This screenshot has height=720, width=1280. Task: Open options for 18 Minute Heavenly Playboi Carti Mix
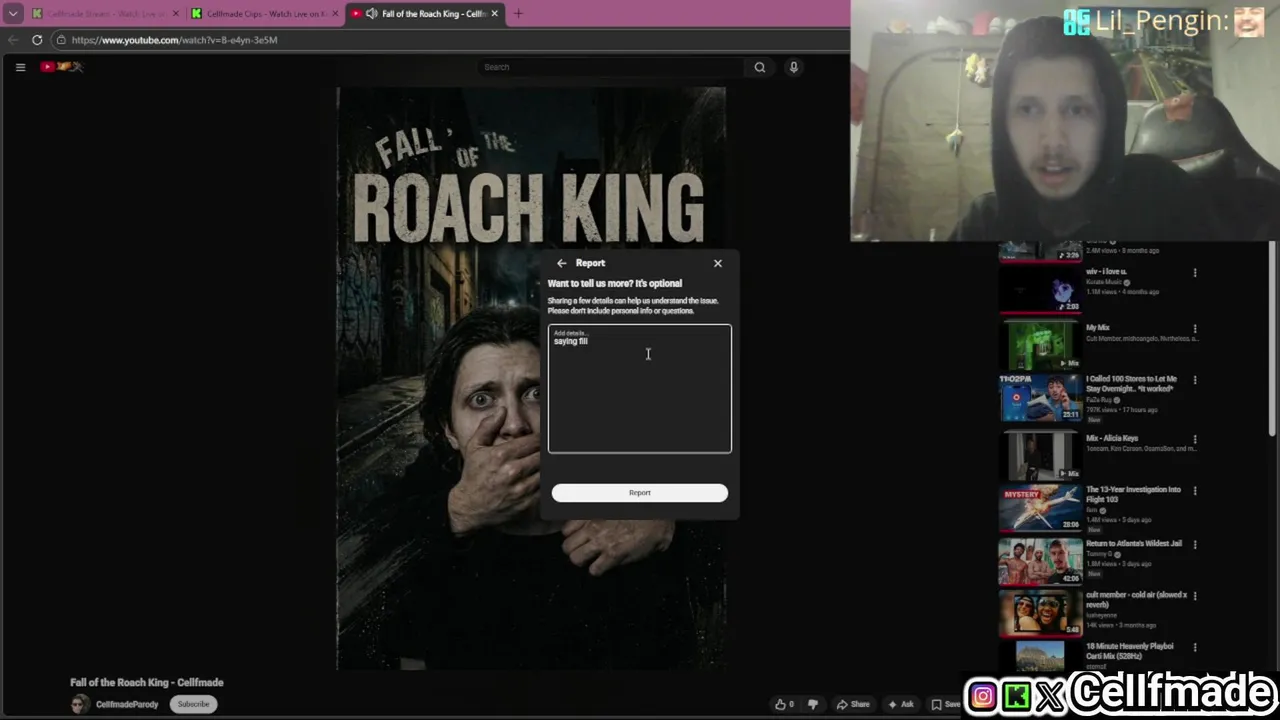pos(1195,648)
